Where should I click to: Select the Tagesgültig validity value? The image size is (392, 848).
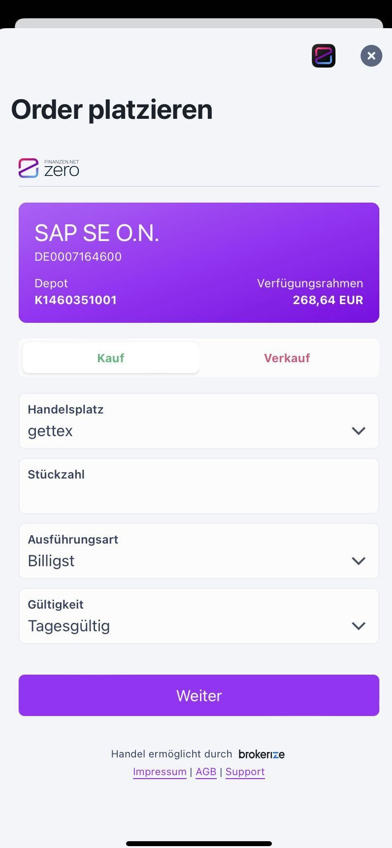[69, 626]
